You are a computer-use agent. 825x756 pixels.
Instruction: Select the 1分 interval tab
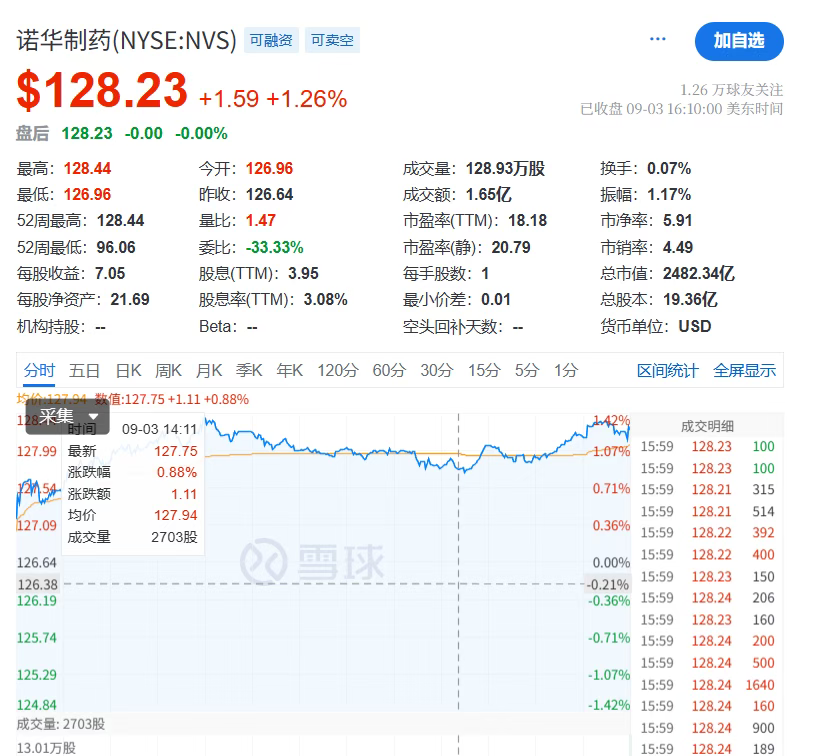click(566, 370)
